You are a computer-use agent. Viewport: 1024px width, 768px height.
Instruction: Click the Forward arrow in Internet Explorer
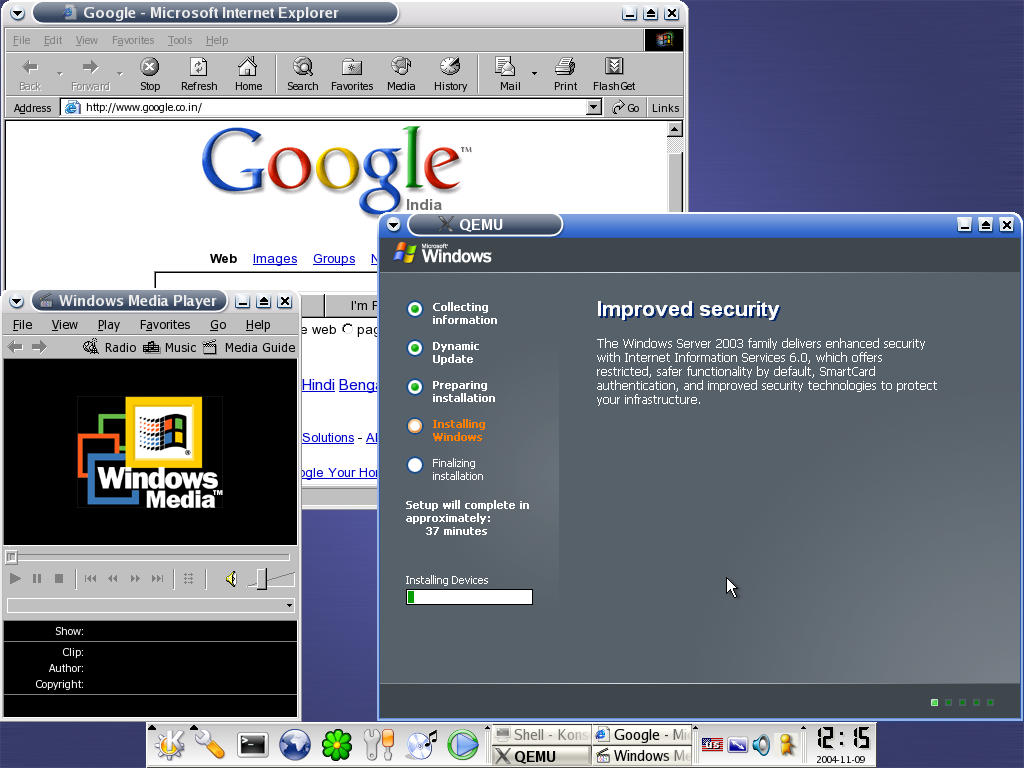coord(90,74)
